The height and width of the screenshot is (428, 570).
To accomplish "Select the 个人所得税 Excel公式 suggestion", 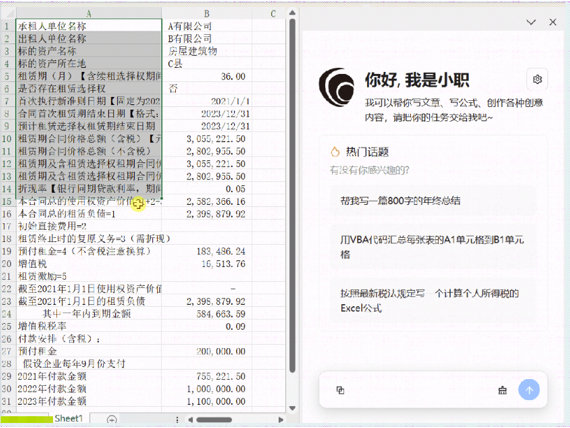I will pyautogui.click(x=433, y=301).
